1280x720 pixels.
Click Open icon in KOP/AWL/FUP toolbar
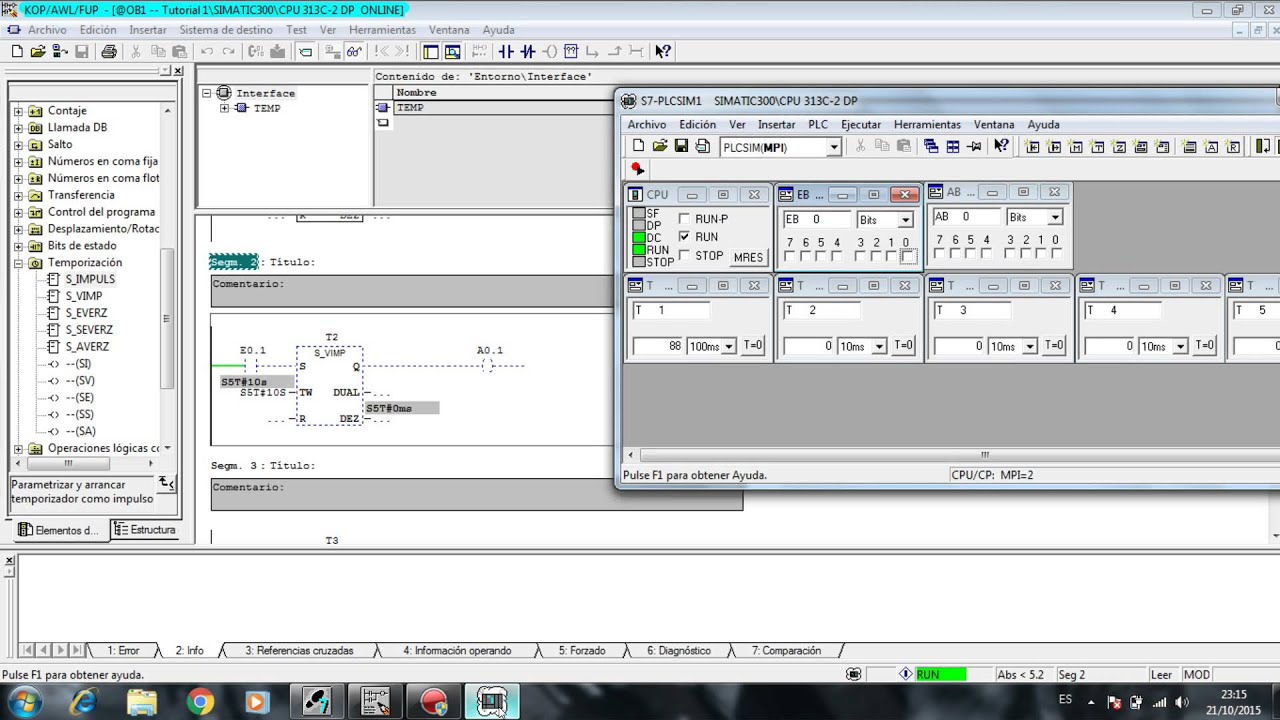[38, 51]
